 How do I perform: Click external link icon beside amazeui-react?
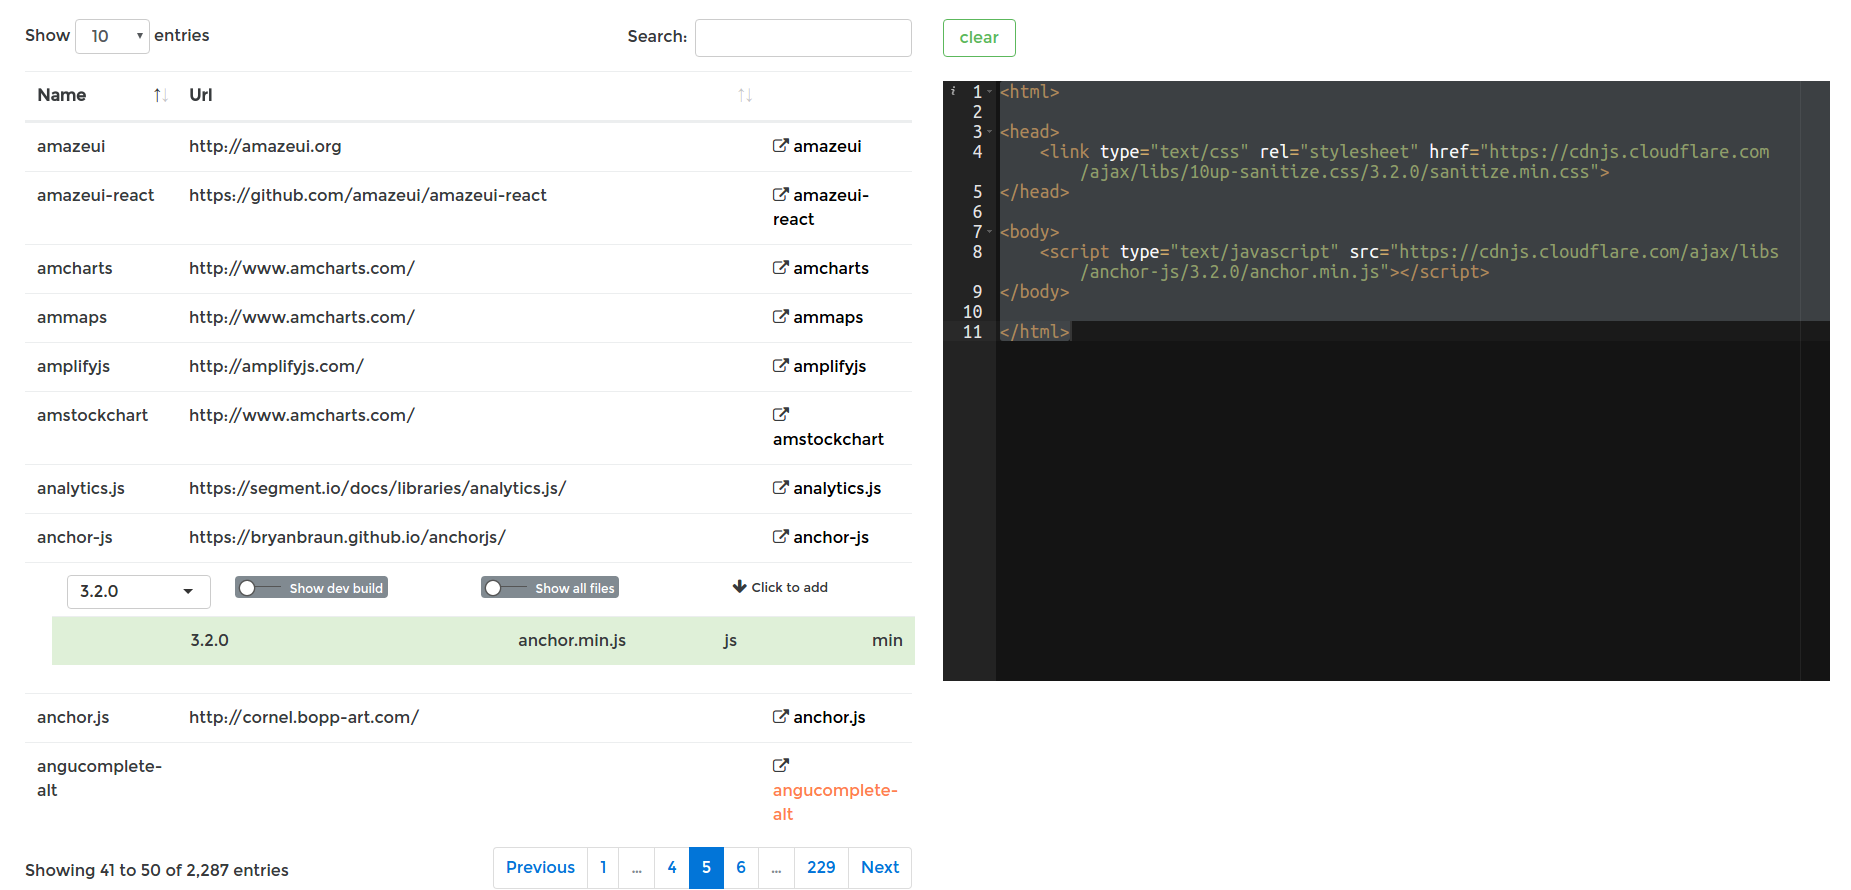(x=780, y=195)
